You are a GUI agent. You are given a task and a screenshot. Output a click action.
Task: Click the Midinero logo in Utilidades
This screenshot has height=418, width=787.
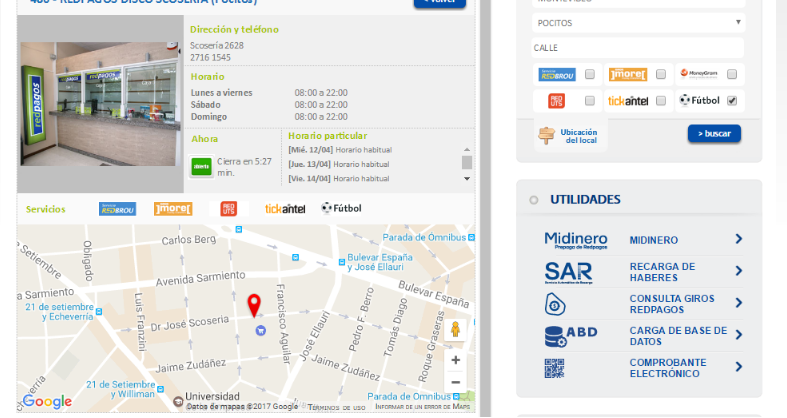click(576, 240)
